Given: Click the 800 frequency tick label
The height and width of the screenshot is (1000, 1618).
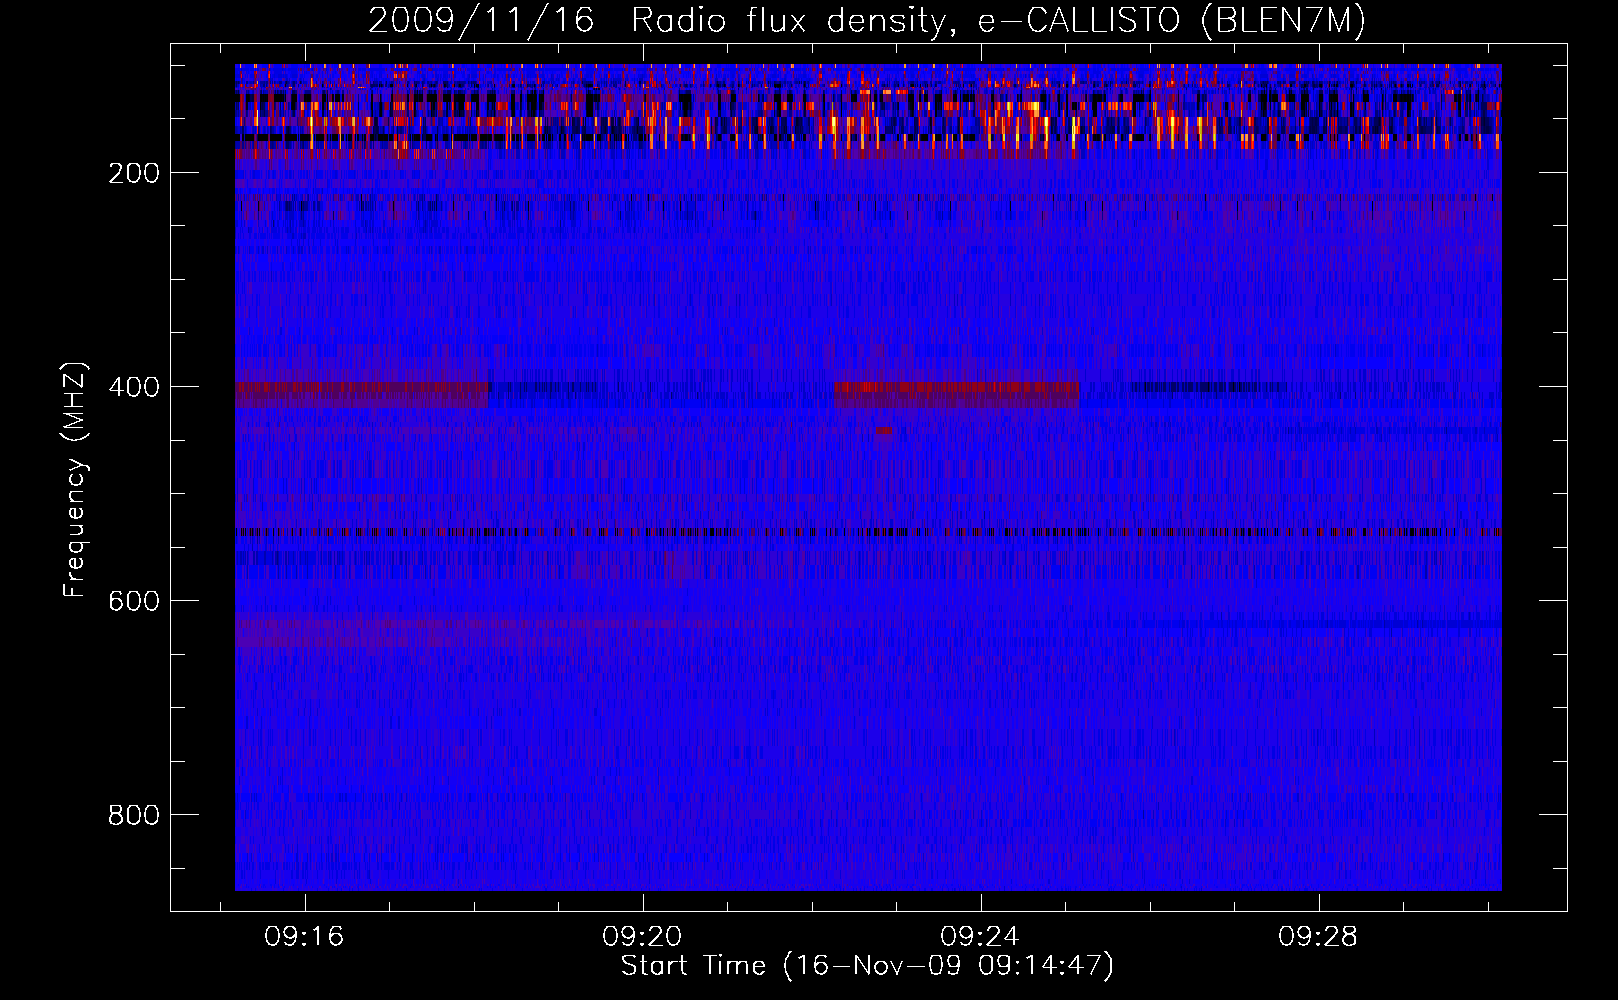Looking at the screenshot, I should 134,815.
